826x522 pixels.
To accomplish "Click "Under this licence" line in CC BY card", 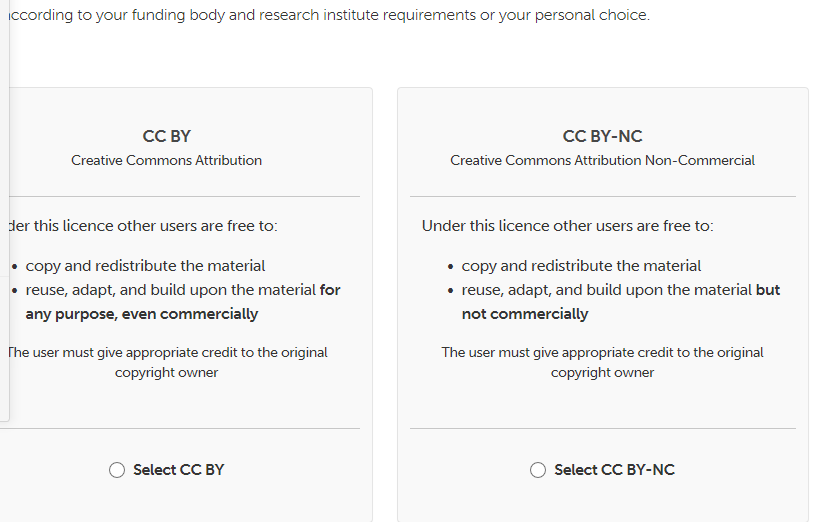I will tap(140, 226).
